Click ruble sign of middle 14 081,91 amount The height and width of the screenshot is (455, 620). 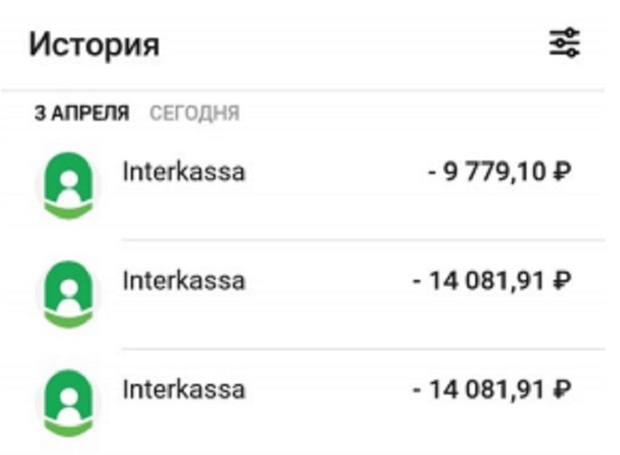[x=562, y=281]
